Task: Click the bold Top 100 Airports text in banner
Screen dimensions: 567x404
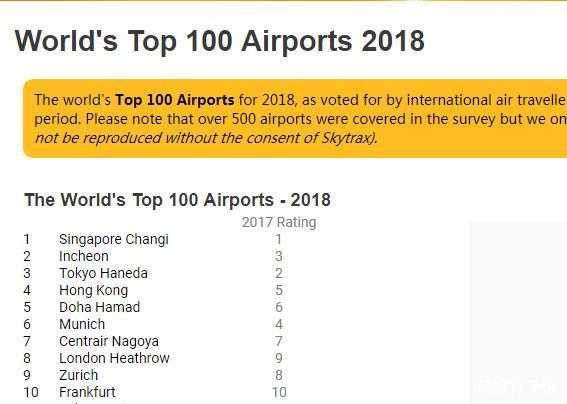Action: pyautogui.click(x=175, y=100)
